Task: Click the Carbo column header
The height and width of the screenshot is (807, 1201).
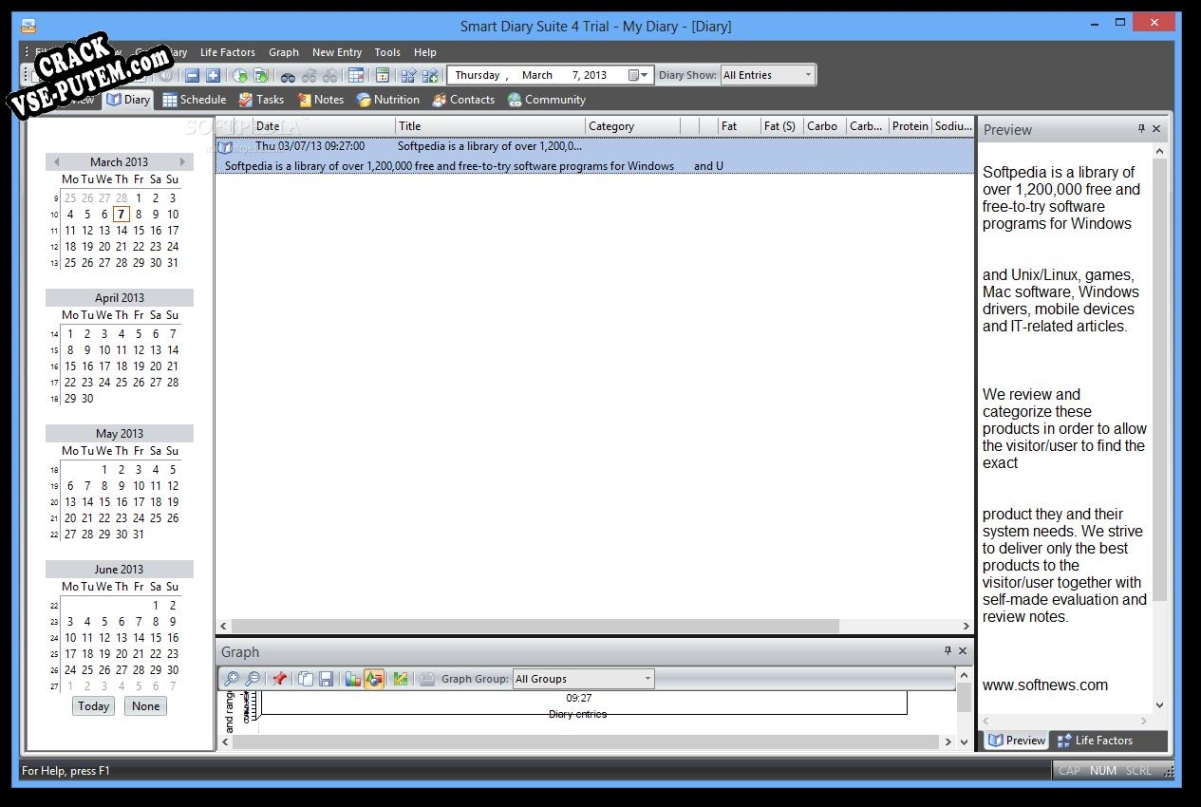Action: click(x=823, y=126)
